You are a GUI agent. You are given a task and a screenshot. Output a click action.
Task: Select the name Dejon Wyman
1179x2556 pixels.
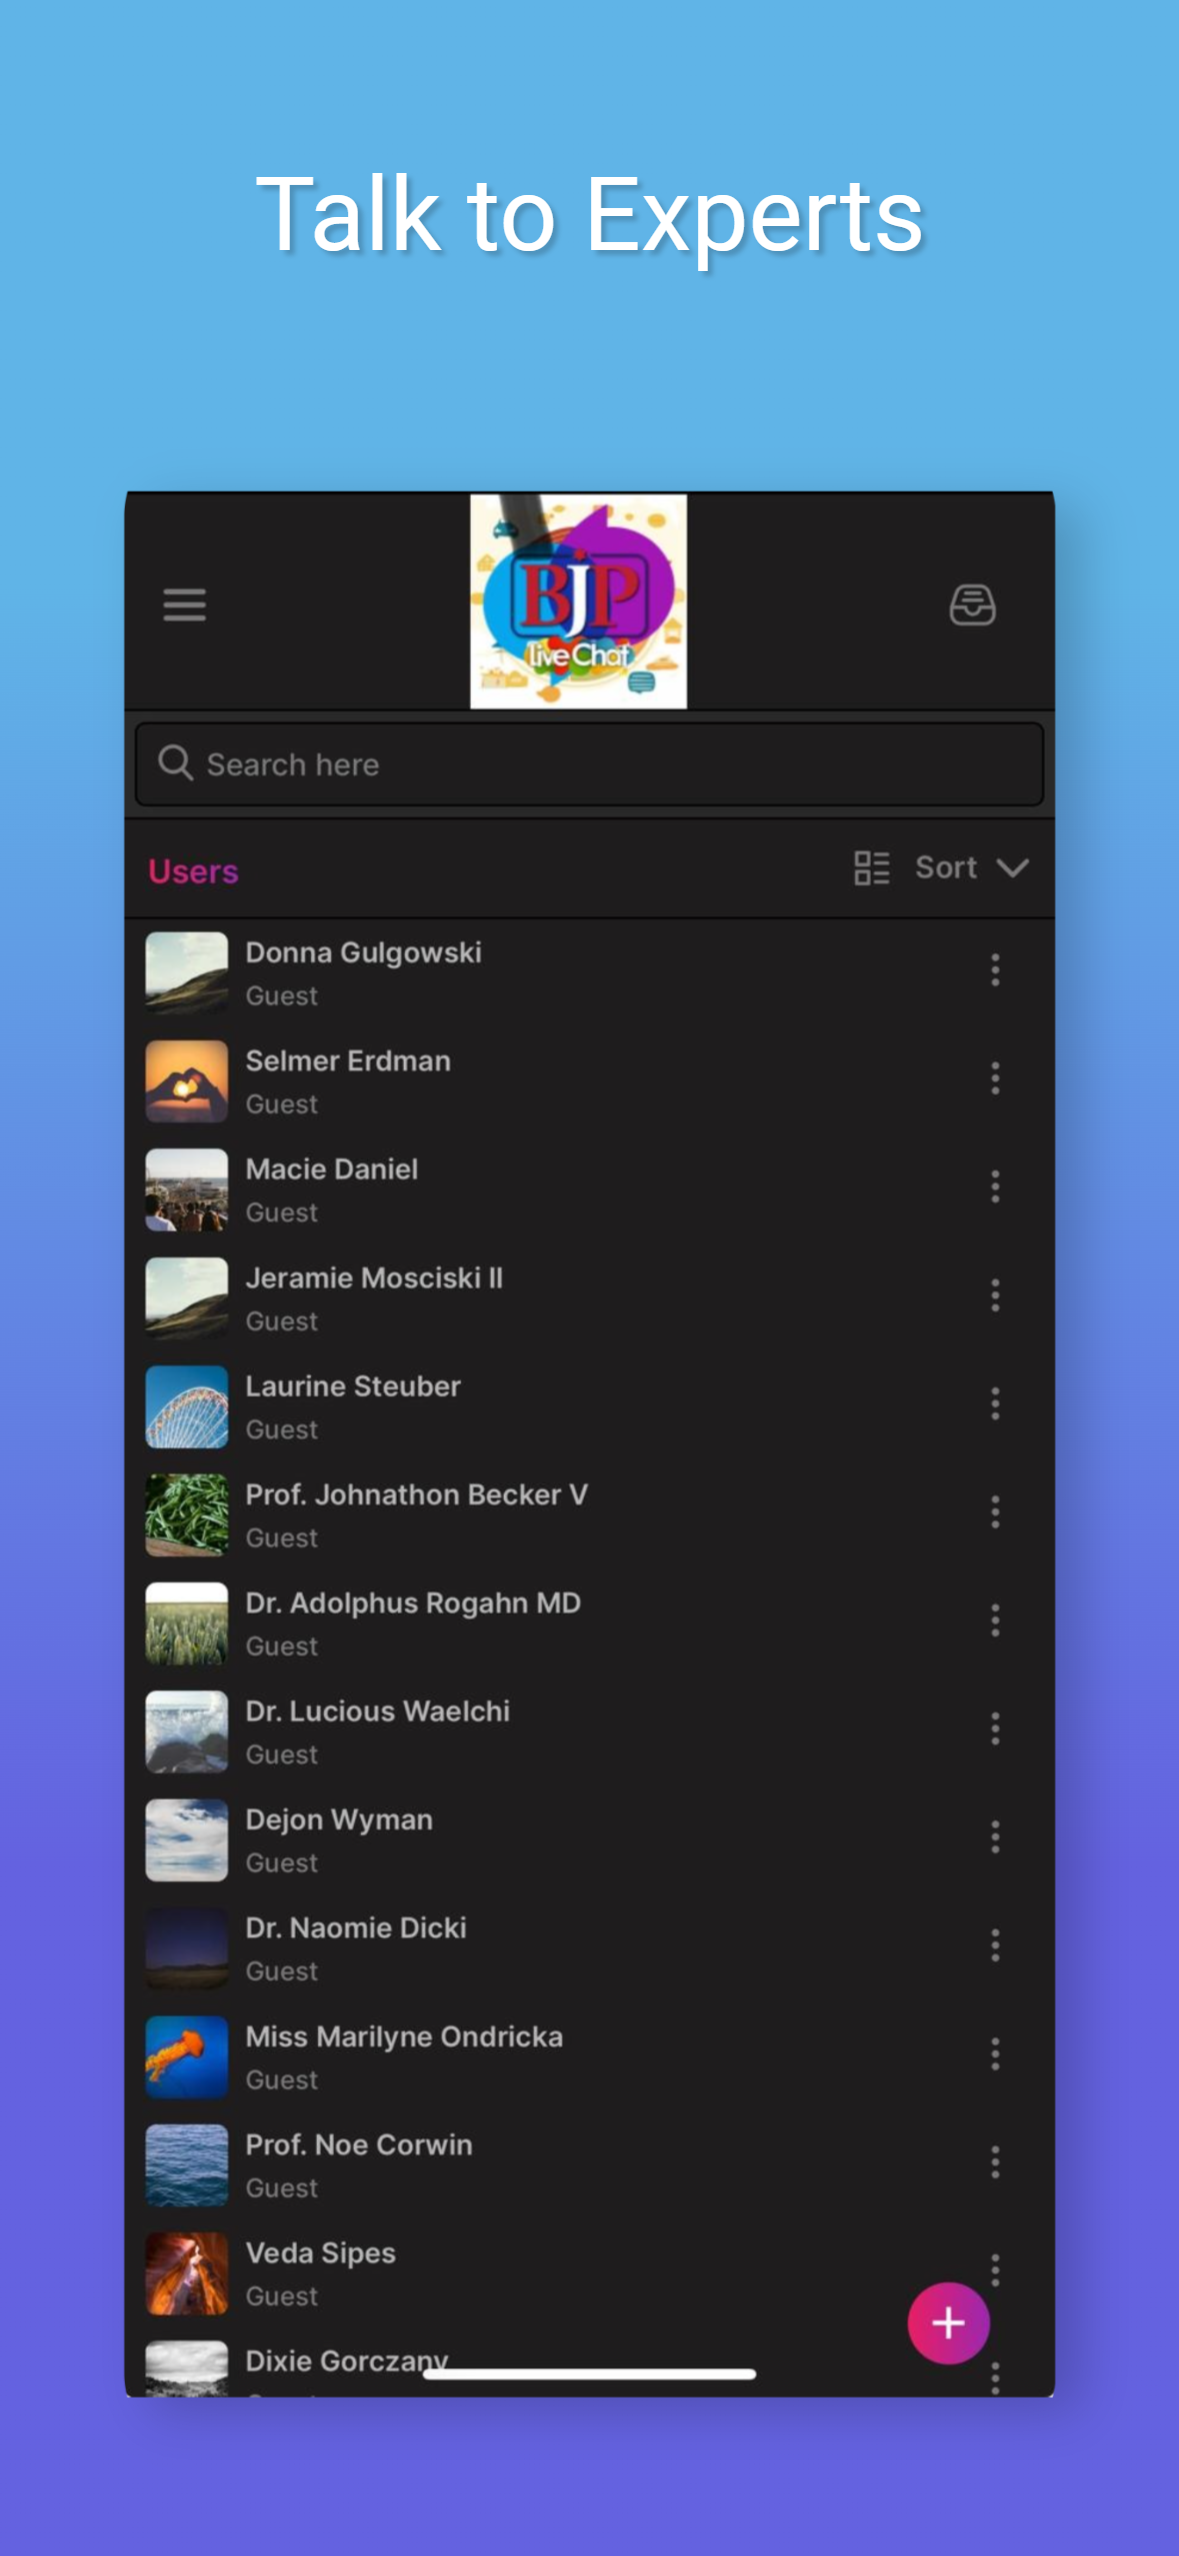339,1820
